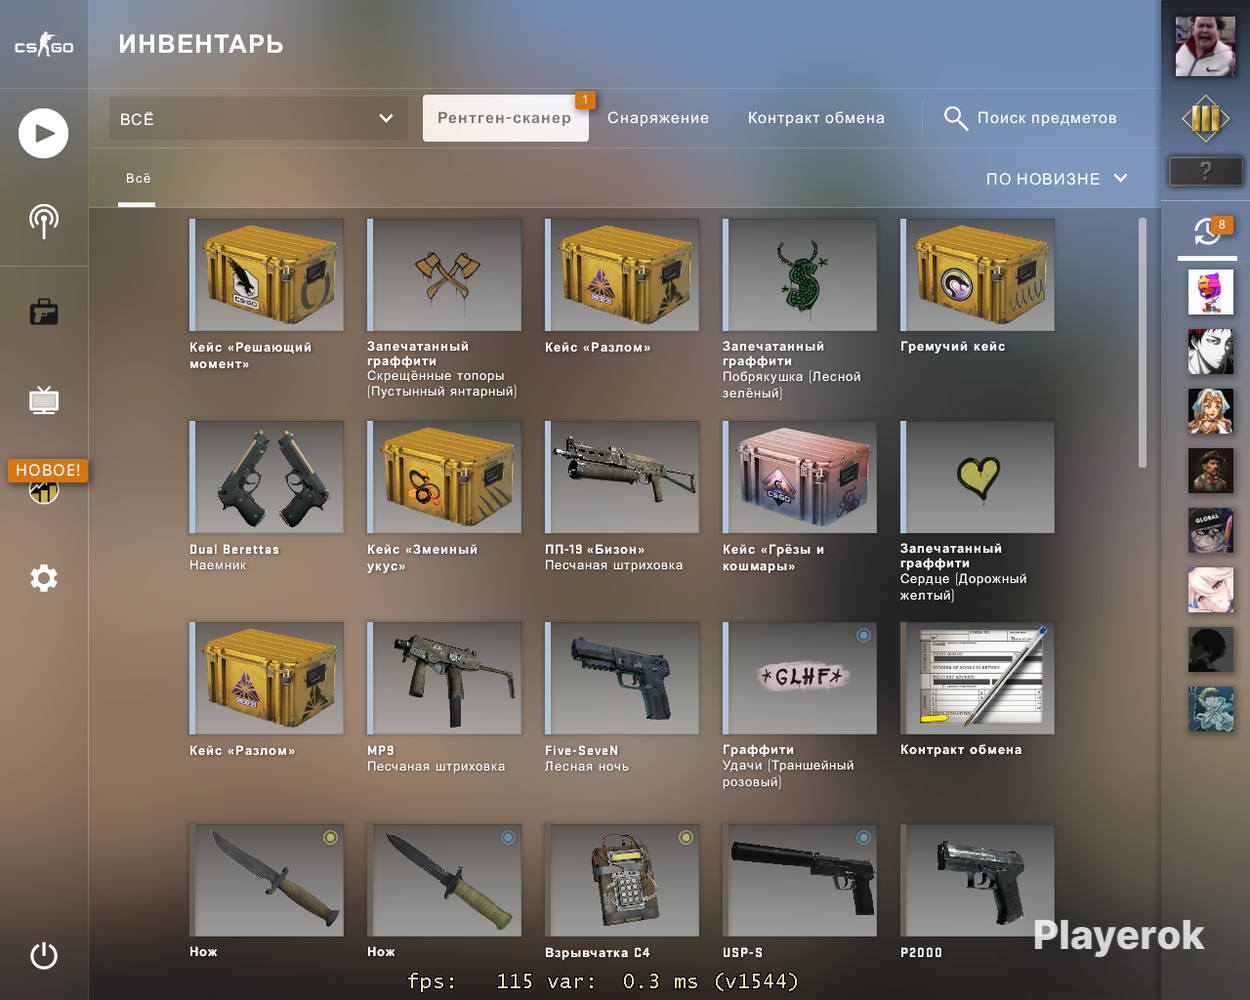Select Кейс «Грёзы и кошмары» item
The width and height of the screenshot is (1250, 1000).
point(800,477)
